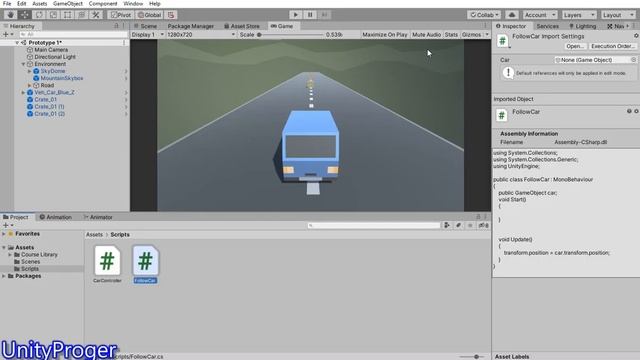640x360 pixels.
Task: Open the Layout dropdown
Action: (618, 15)
